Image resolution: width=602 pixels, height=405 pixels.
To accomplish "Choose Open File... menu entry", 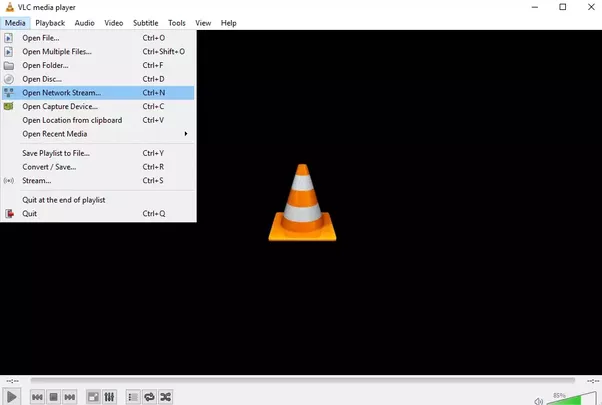I will (98, 38).
